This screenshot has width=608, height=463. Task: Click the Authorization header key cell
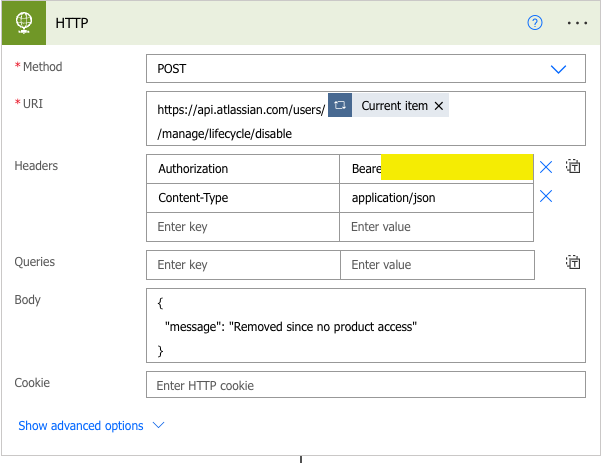(x=243, y=169)
